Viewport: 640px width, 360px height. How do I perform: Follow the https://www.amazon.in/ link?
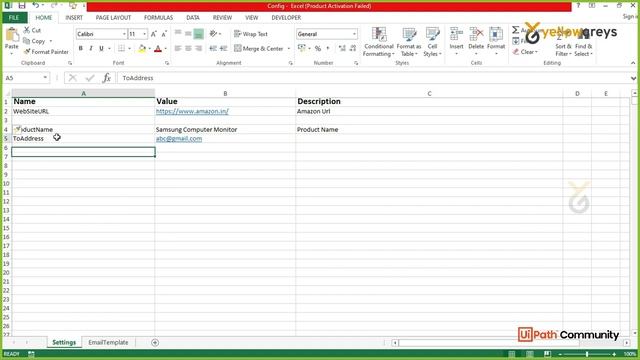192,111
